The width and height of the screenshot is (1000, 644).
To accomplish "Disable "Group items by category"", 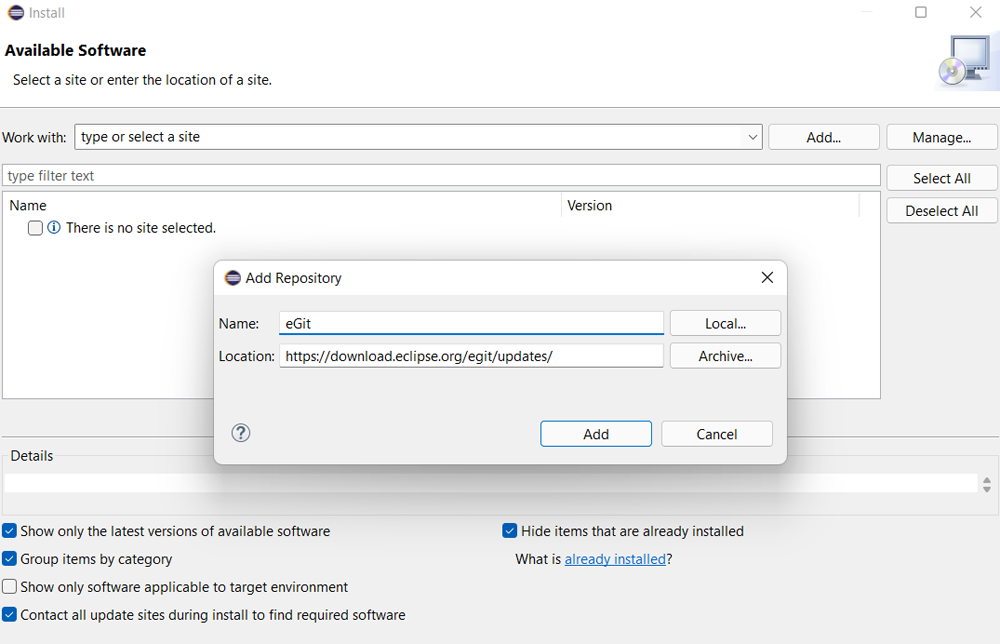I will pos(9,559).
